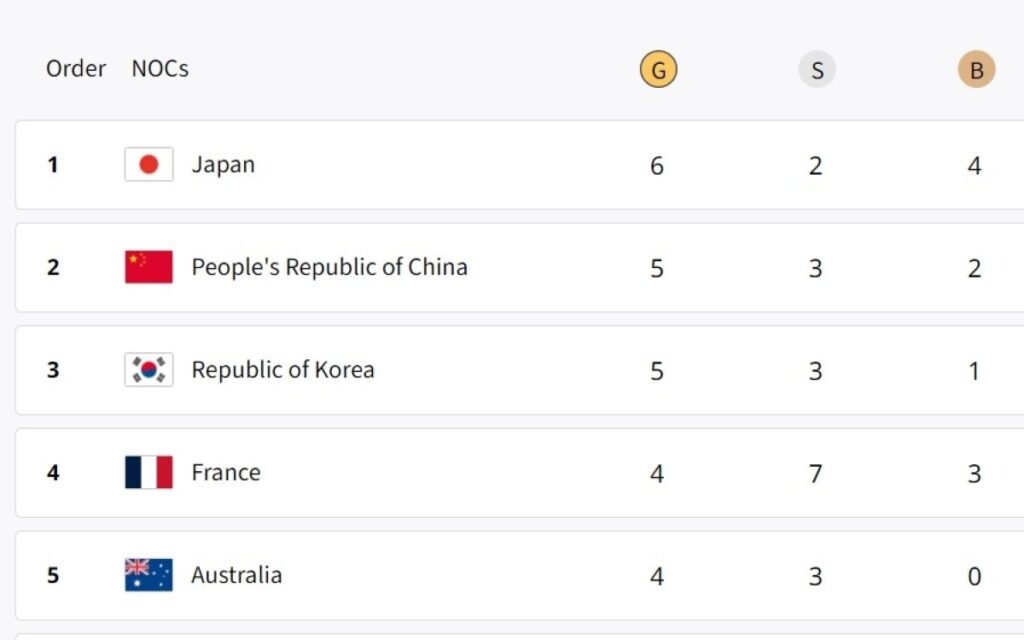Open the Republic of Korea entry
Viewport: 1024px width, 640px height.
tap(283, 370)
